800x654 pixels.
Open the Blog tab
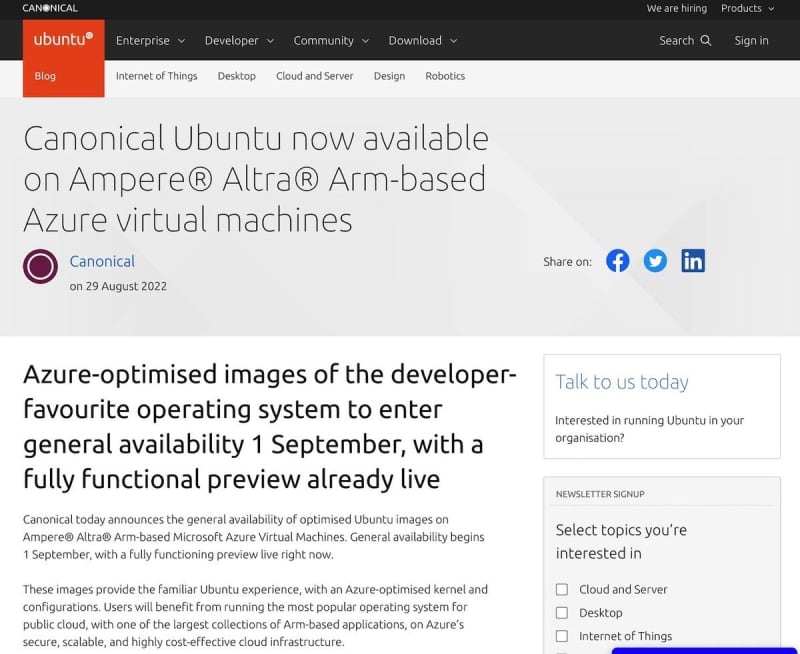point(45,76)
